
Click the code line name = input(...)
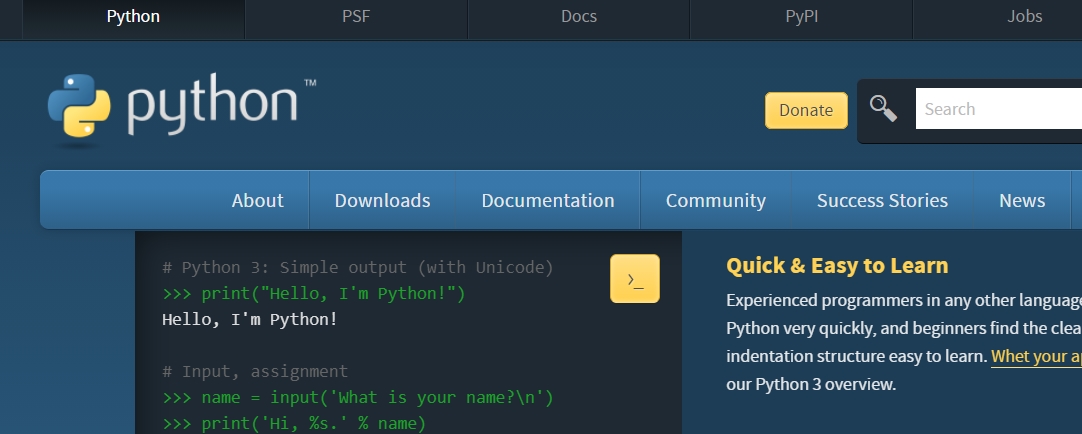point(357,397)
